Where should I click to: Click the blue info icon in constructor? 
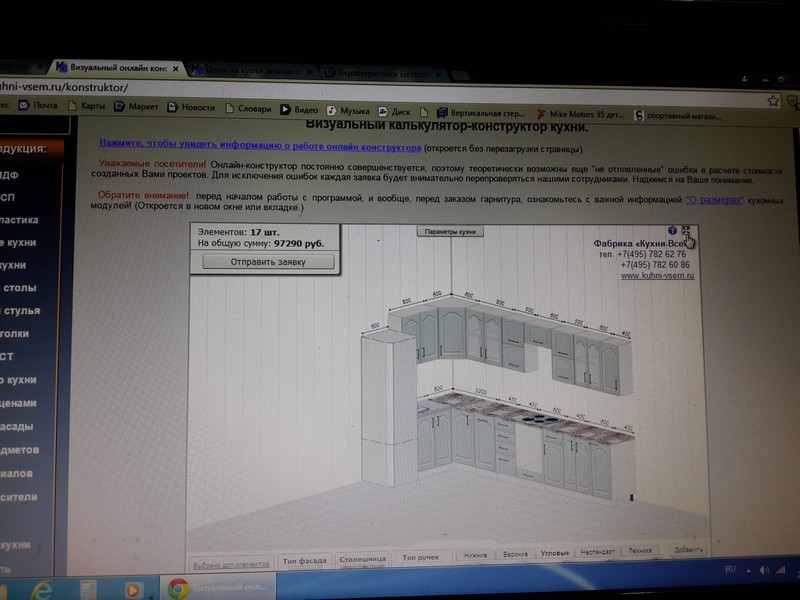(x=672, y=231)
